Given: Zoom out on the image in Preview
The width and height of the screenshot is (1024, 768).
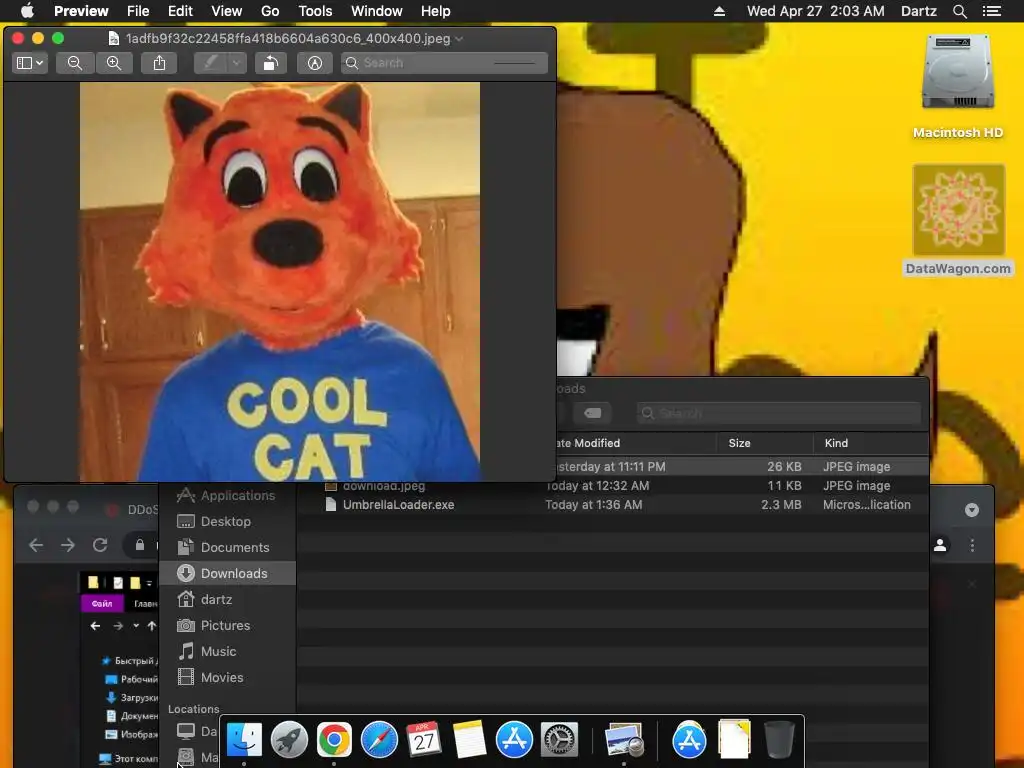Looking at the screenshot, I should tap(75, 63).
